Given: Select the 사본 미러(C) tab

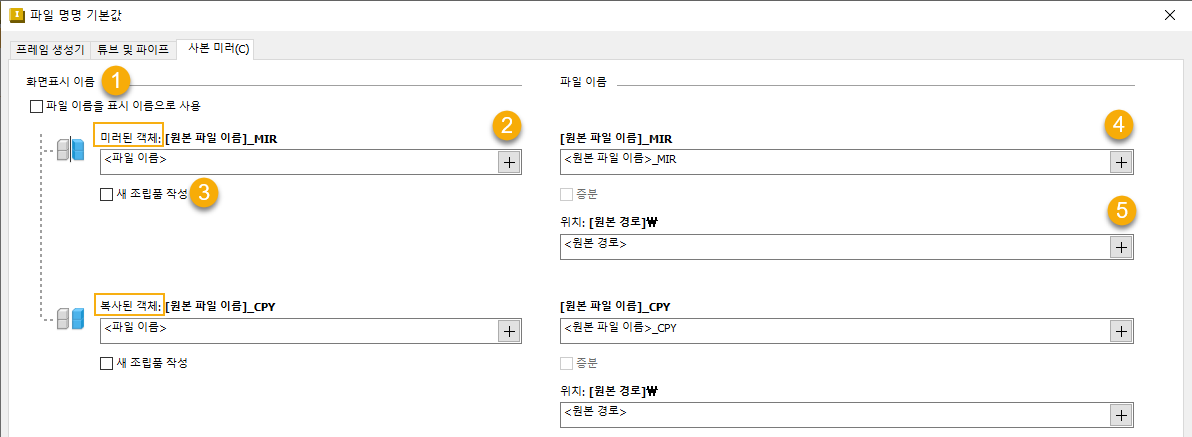Looking at the screenshot, I should [x=215, y=48].
